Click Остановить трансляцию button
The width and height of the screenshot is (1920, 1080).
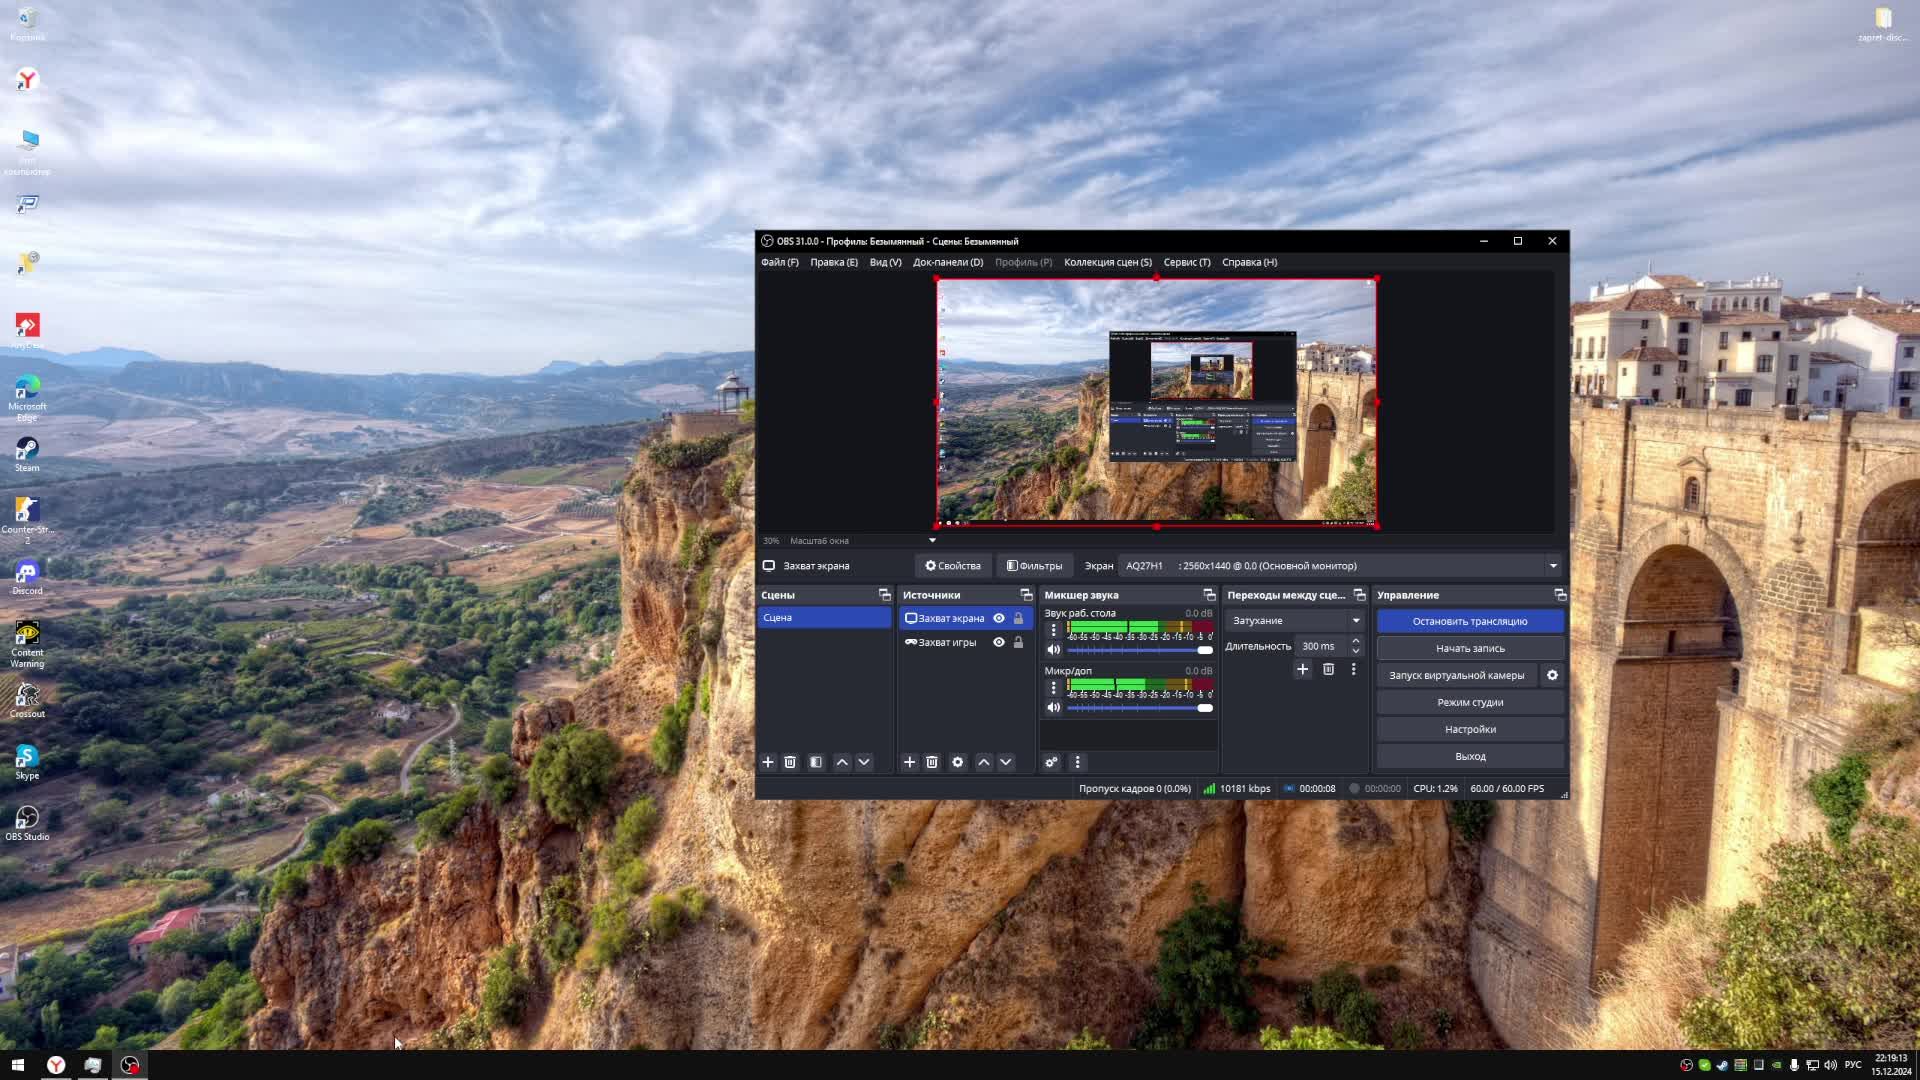[x=1470, y=621]
